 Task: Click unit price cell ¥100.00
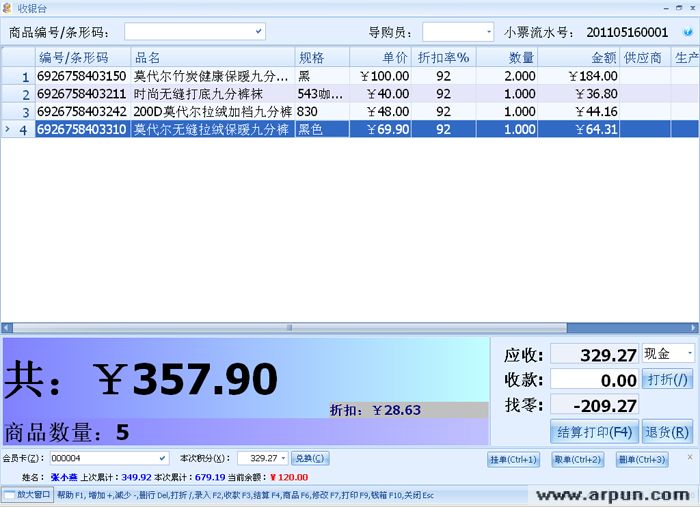tap(380, 76)
